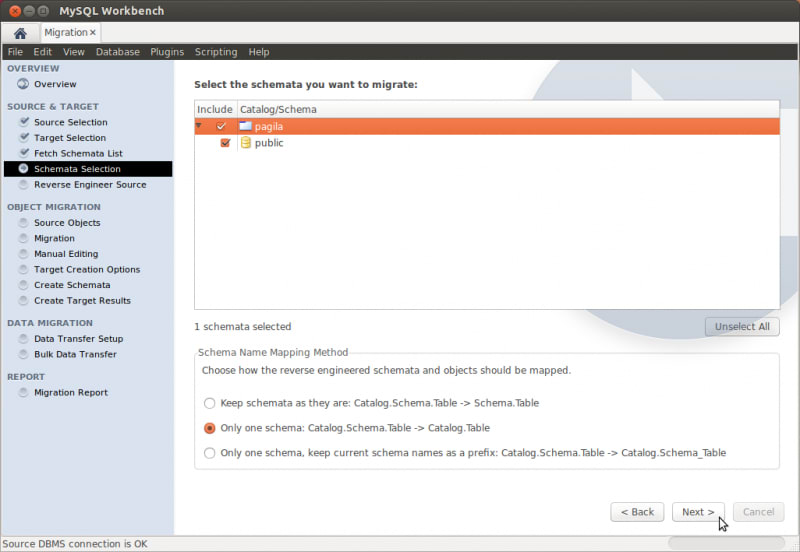Viewport: 800px width, 552px height.
Task: Click the '1 schemata selected' text
Action: pos(242,327)
